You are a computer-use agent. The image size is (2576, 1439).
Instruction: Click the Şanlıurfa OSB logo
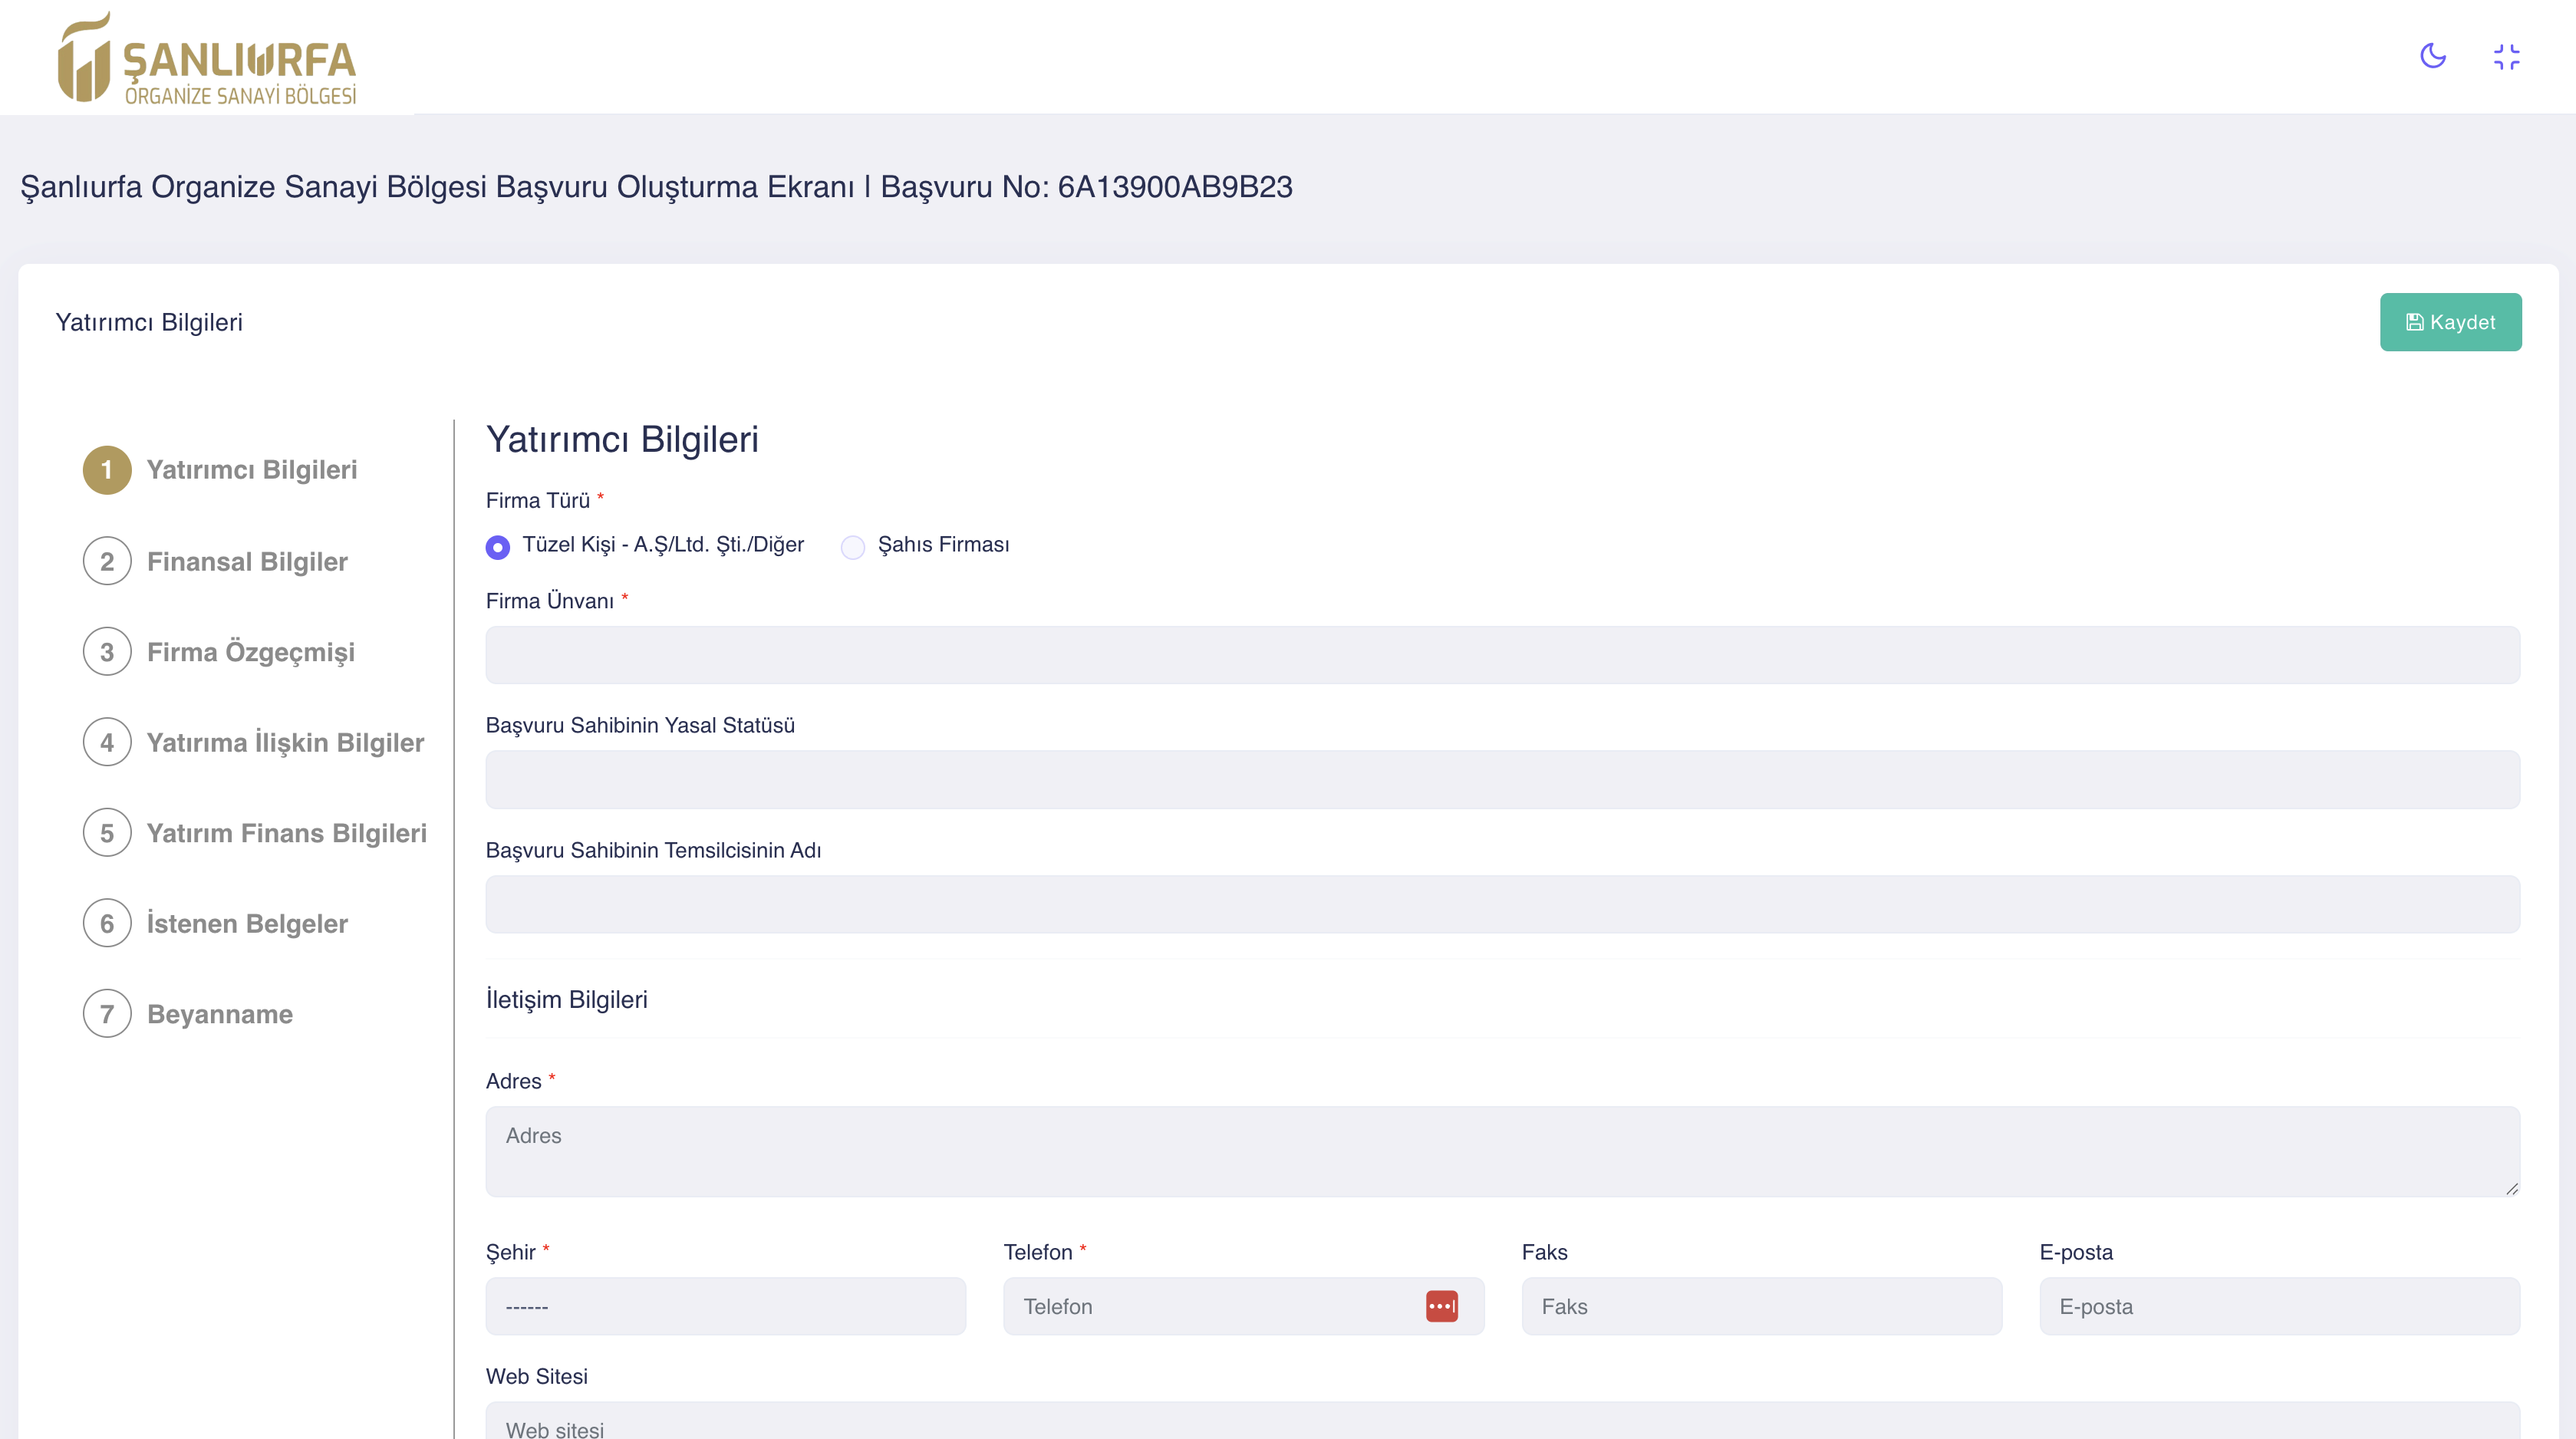pos(206,58)
